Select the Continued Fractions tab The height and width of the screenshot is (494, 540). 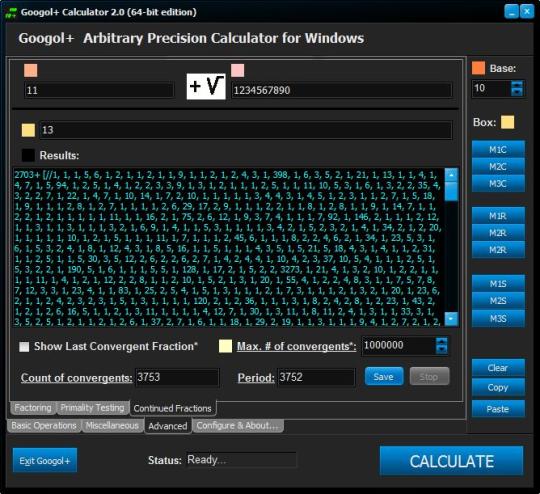173,408
